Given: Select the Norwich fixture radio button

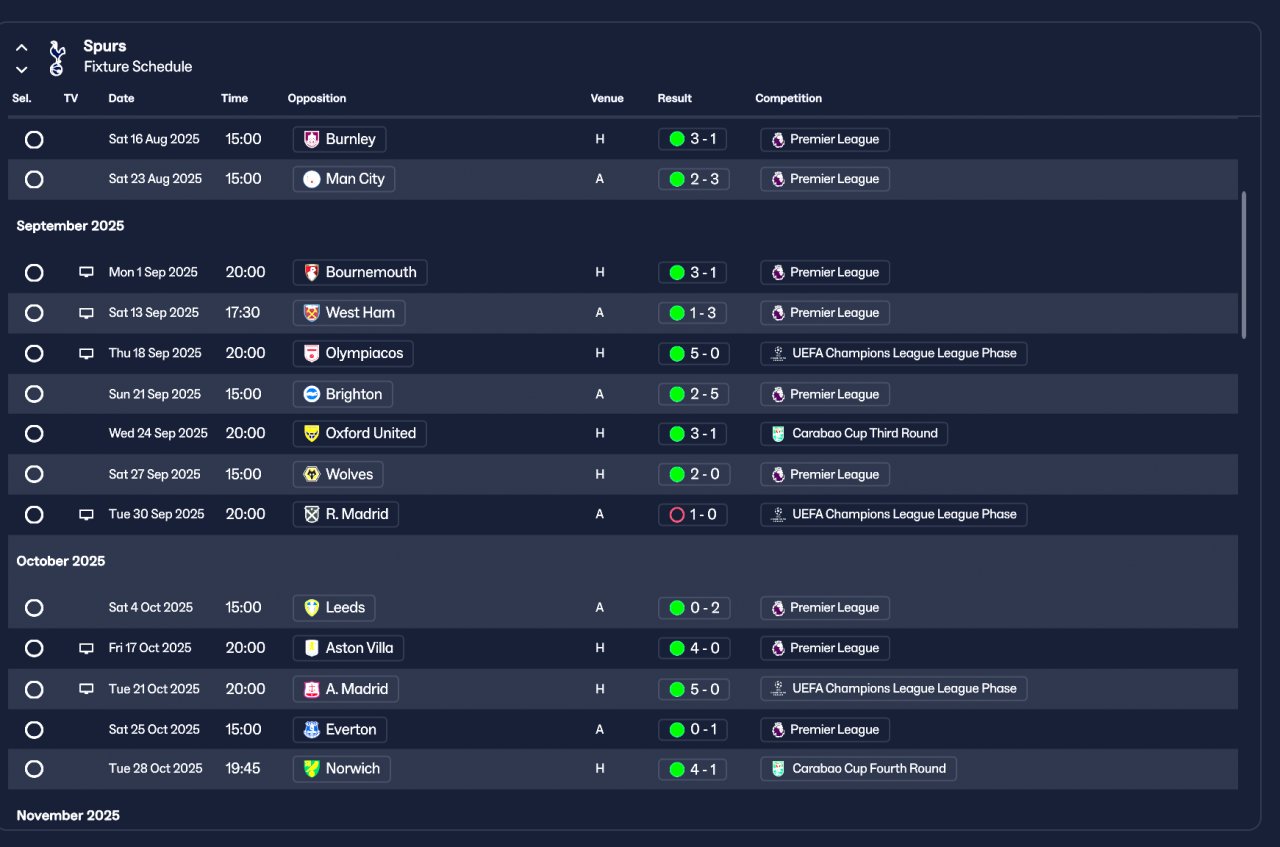Looking at the screenshot, I should pyautogui.click(x=34, y=769).
